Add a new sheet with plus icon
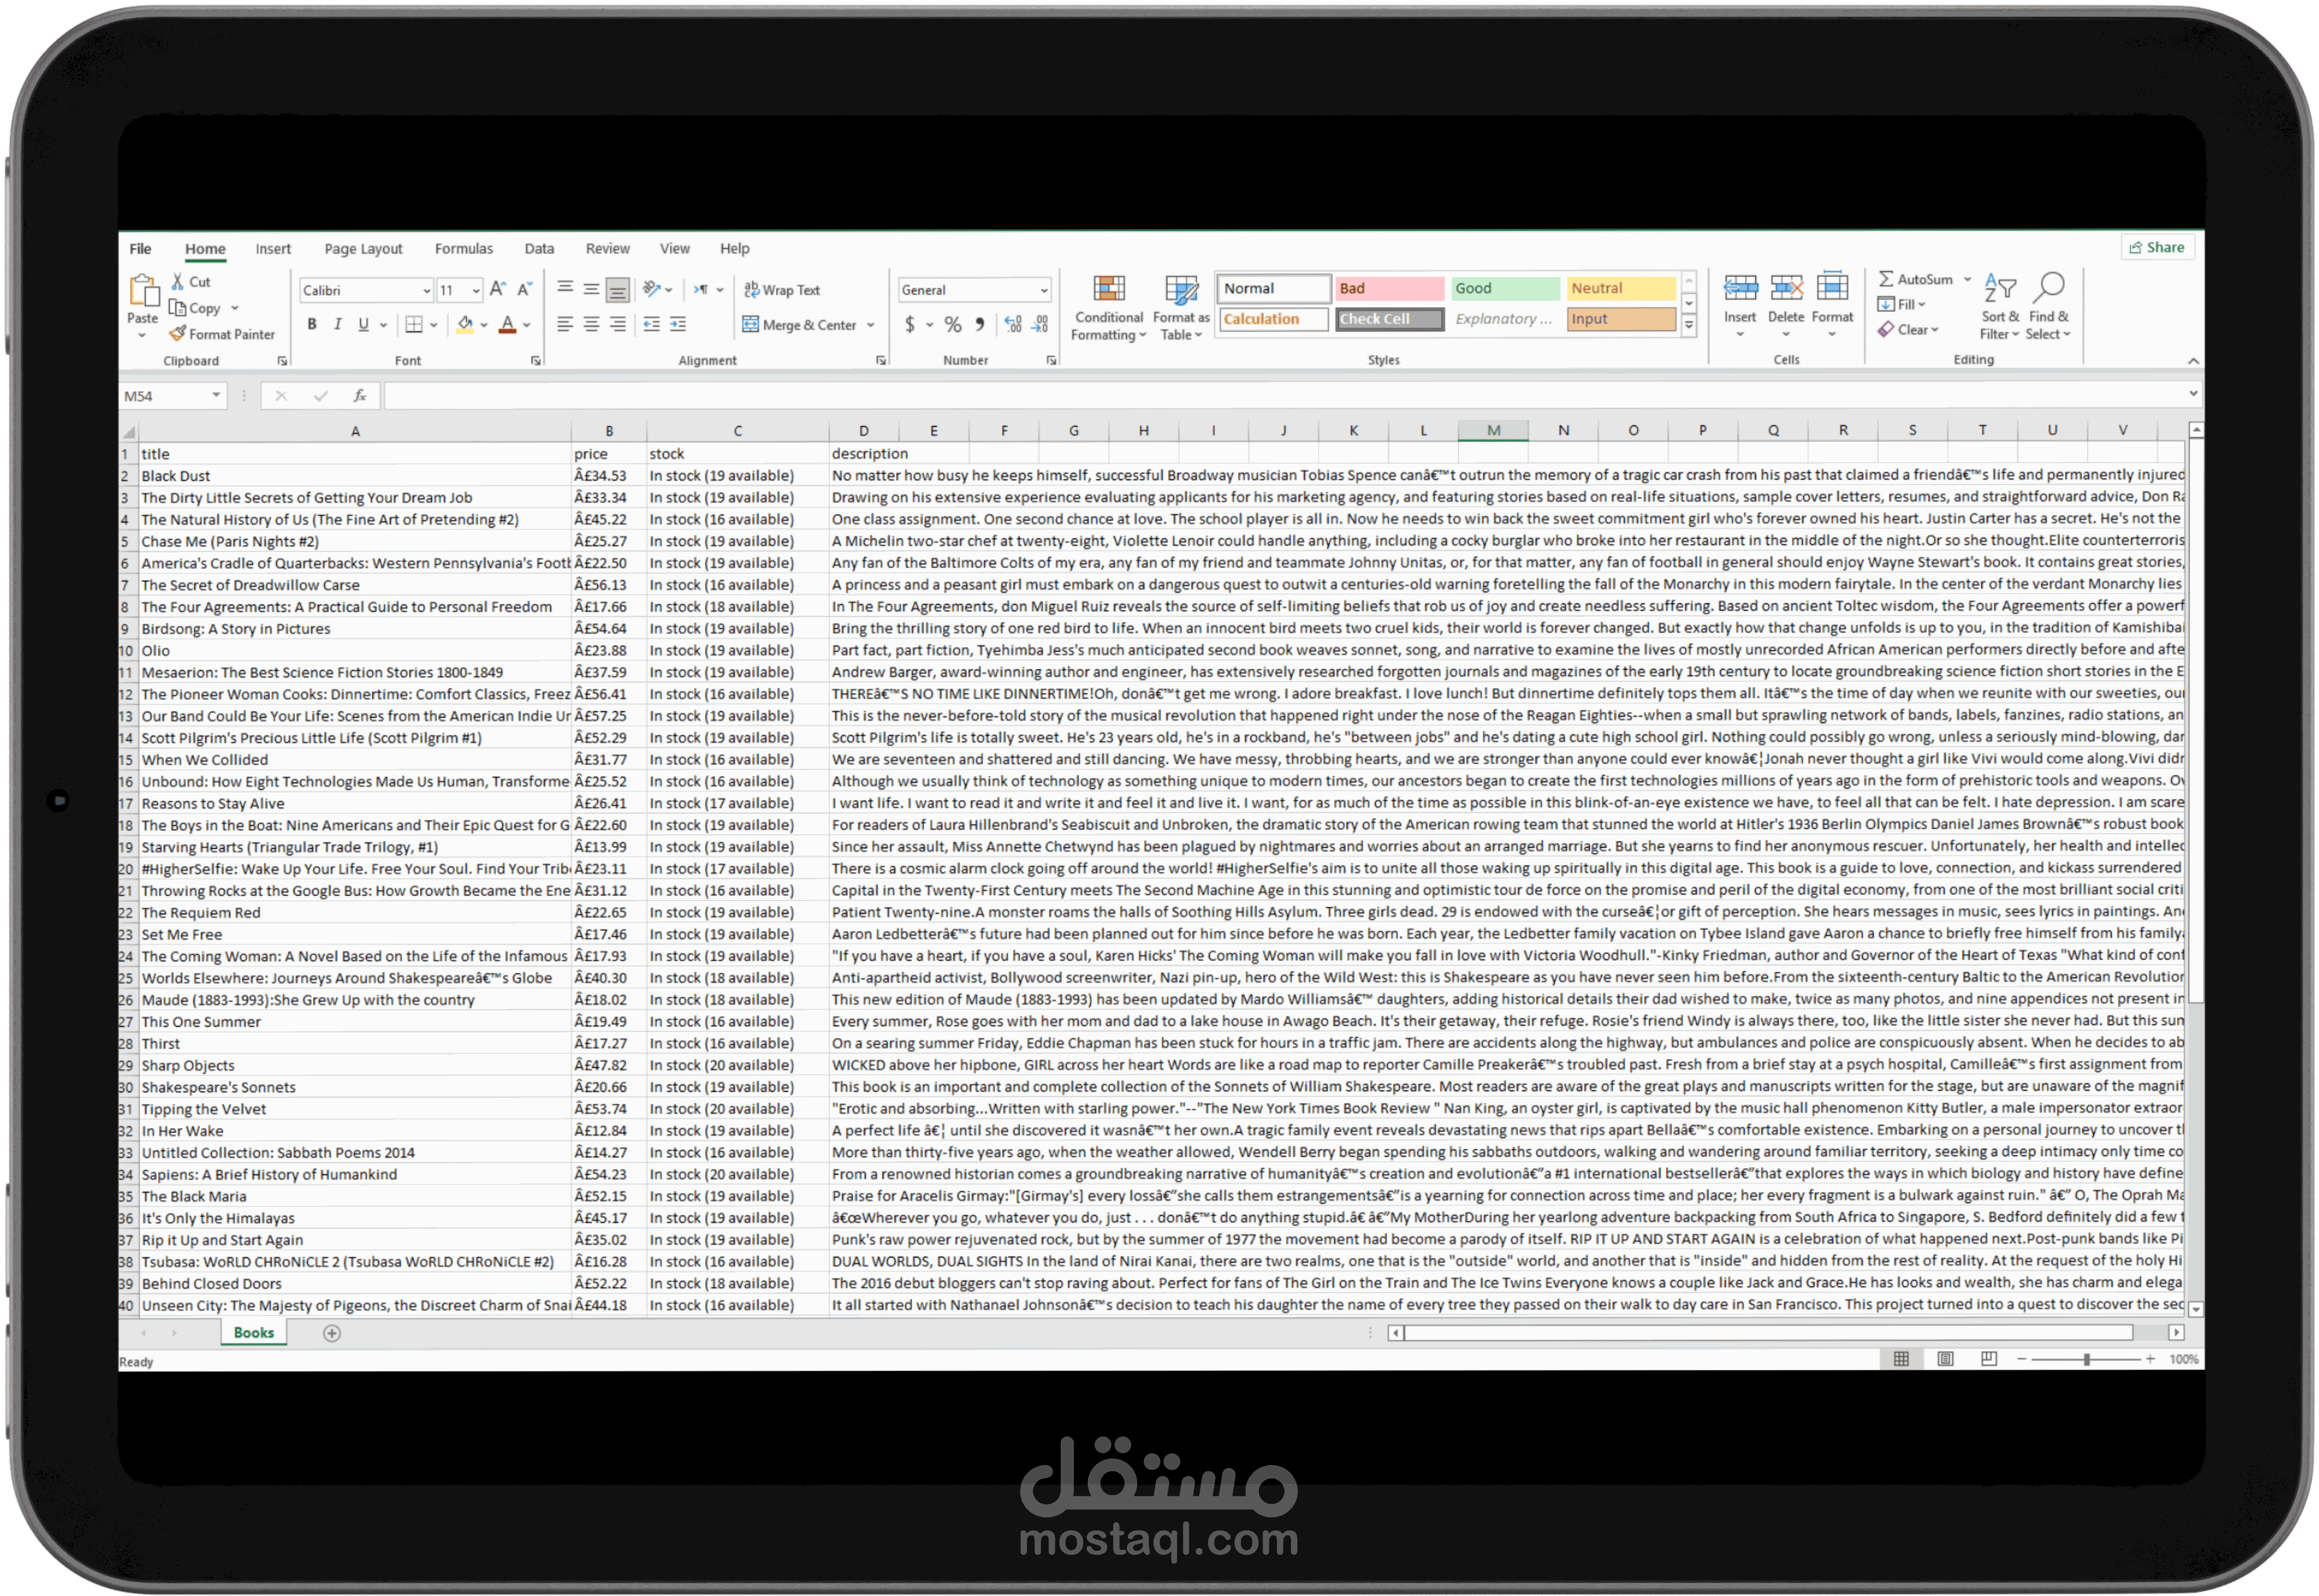This screenshot has height=1596, width=2319. pyautogui.click(x=332, y=1333)
